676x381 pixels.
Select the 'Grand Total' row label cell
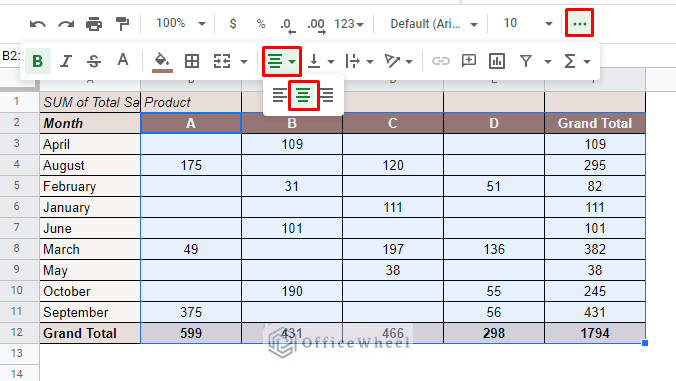click(x=90, y=333)
